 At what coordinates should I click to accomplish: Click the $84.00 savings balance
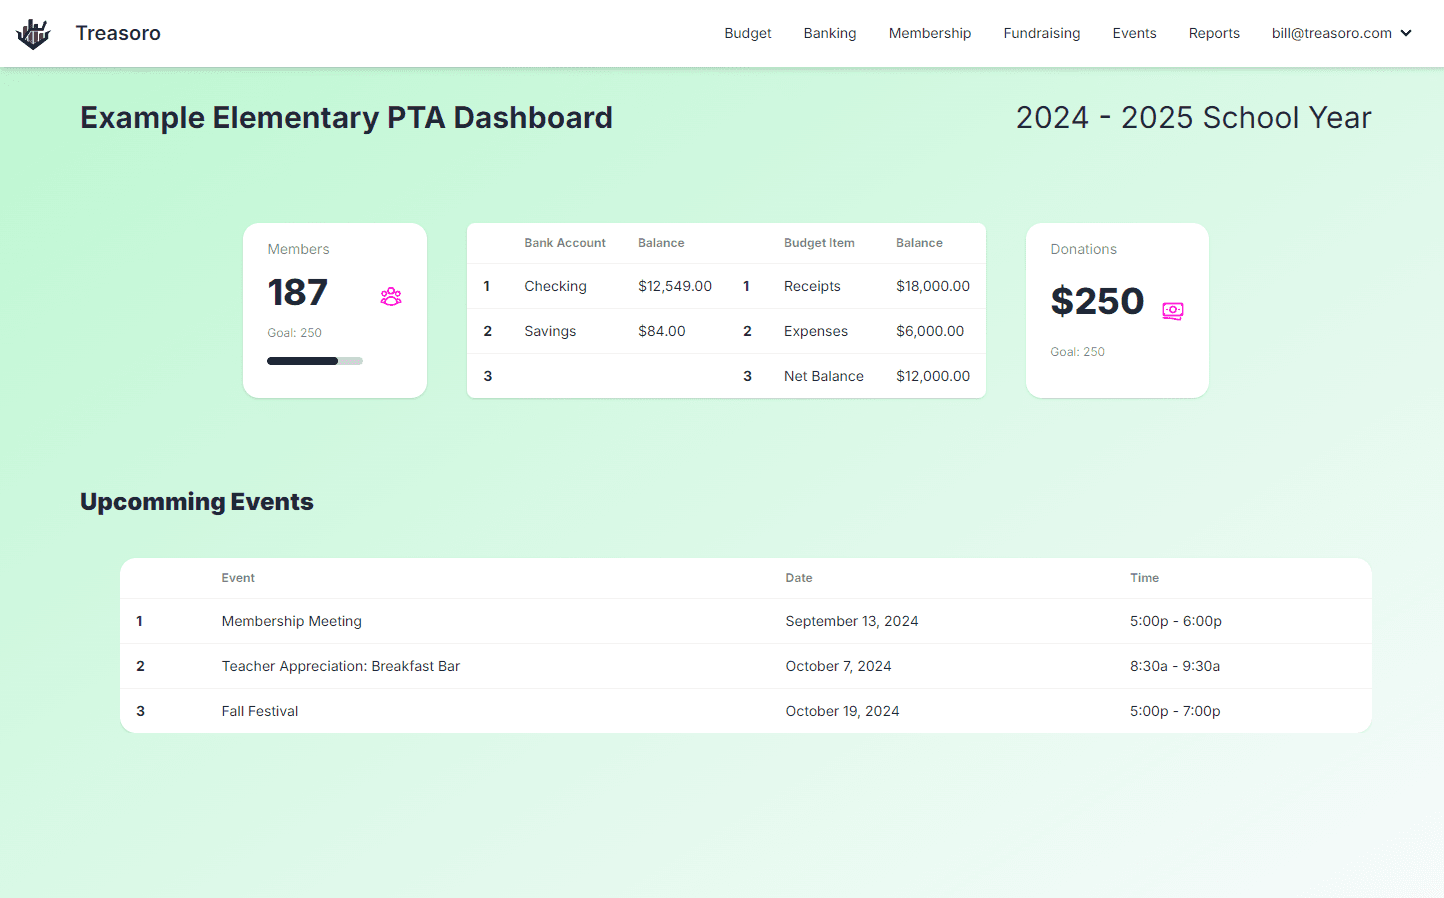[662, 331]
